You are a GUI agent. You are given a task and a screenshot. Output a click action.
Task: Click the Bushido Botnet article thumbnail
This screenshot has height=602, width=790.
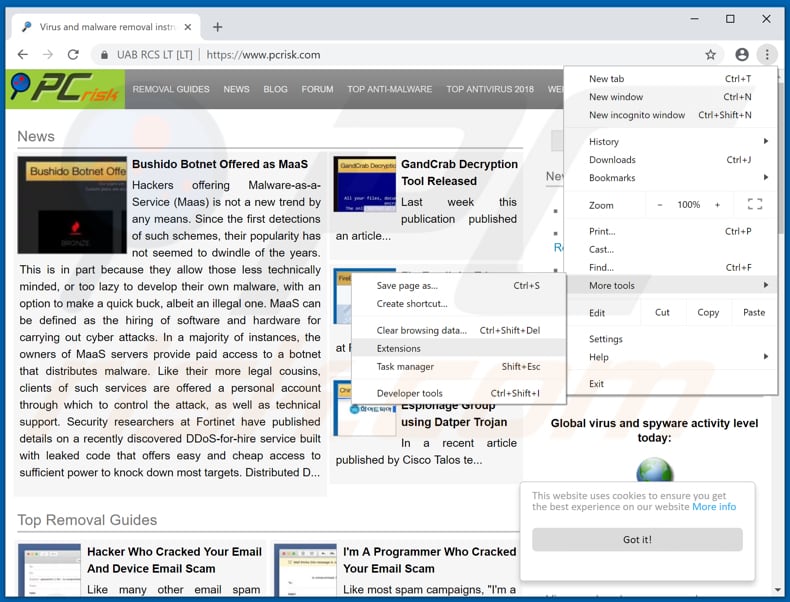click(x=72, y=205)
